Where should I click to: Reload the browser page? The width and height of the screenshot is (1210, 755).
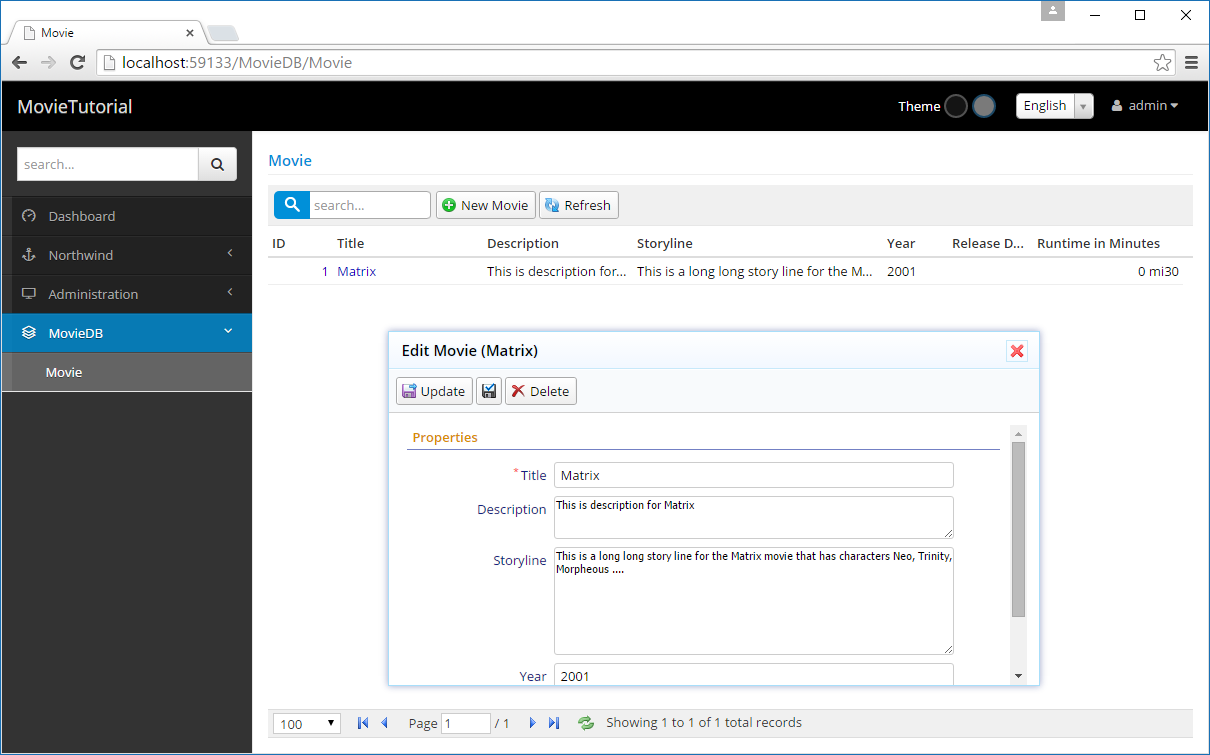pyautogui.click(x=77, y=63)
